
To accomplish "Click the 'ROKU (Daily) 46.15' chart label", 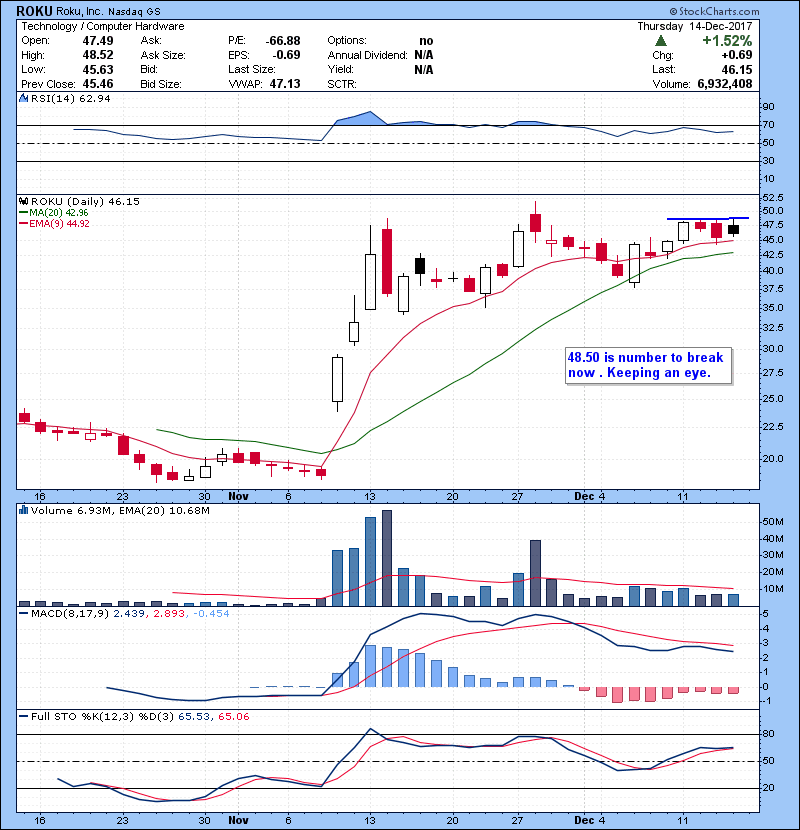I will coord(85,202).
